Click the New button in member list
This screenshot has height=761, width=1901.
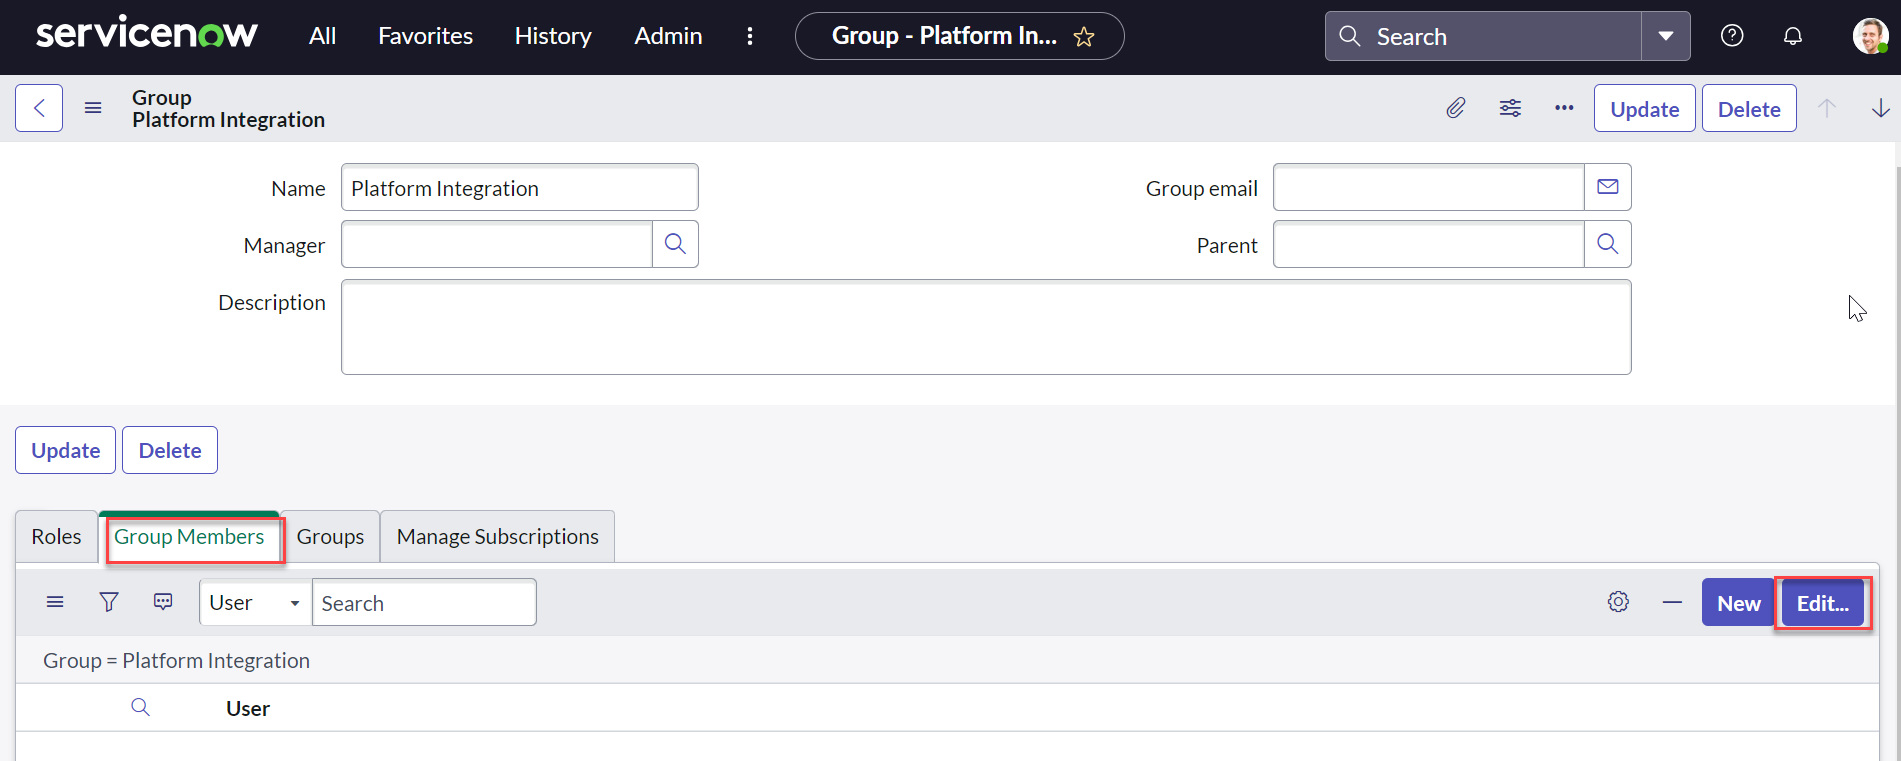coord(1738,603)
